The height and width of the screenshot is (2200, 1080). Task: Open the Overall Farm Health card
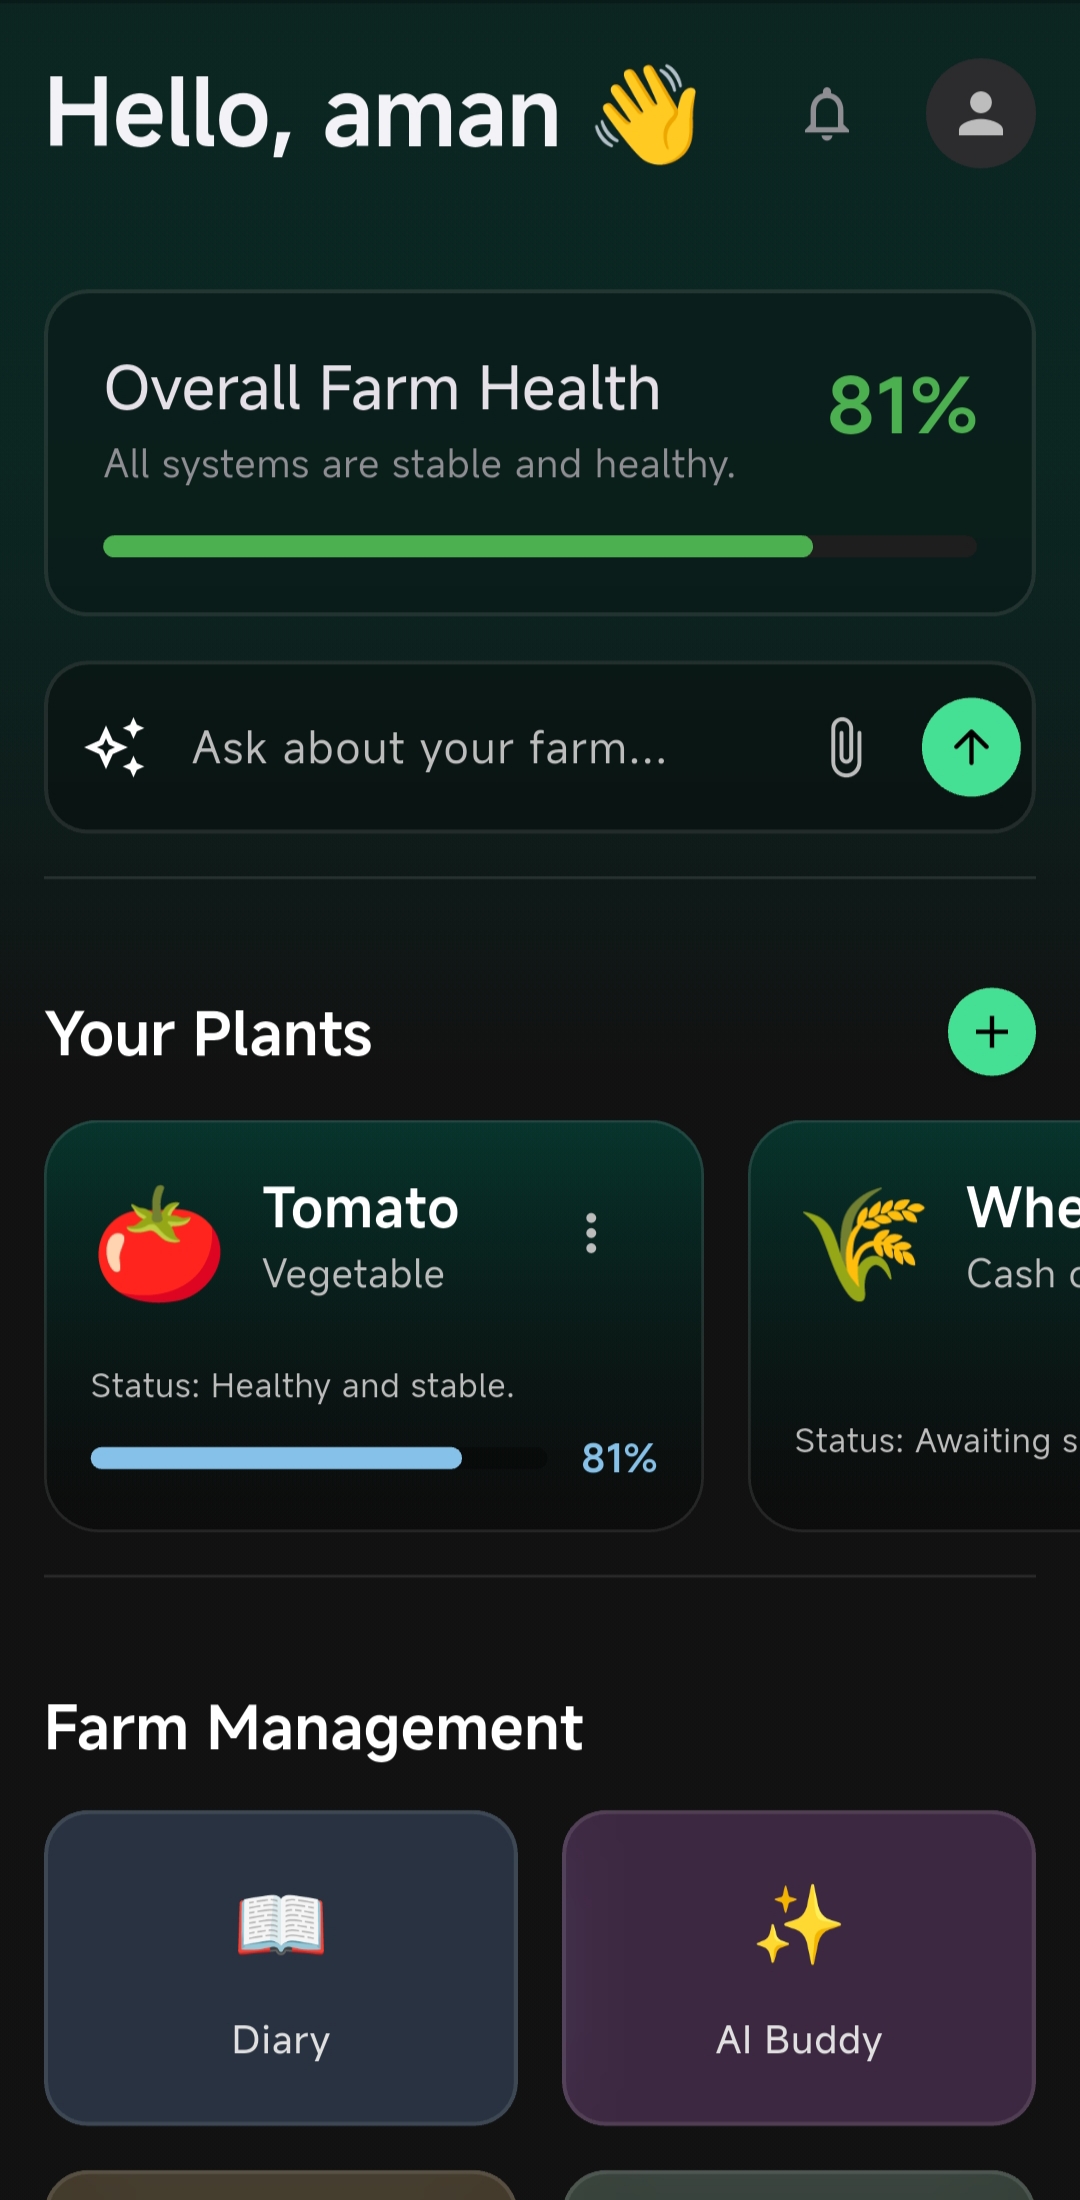tap(540, 453)
